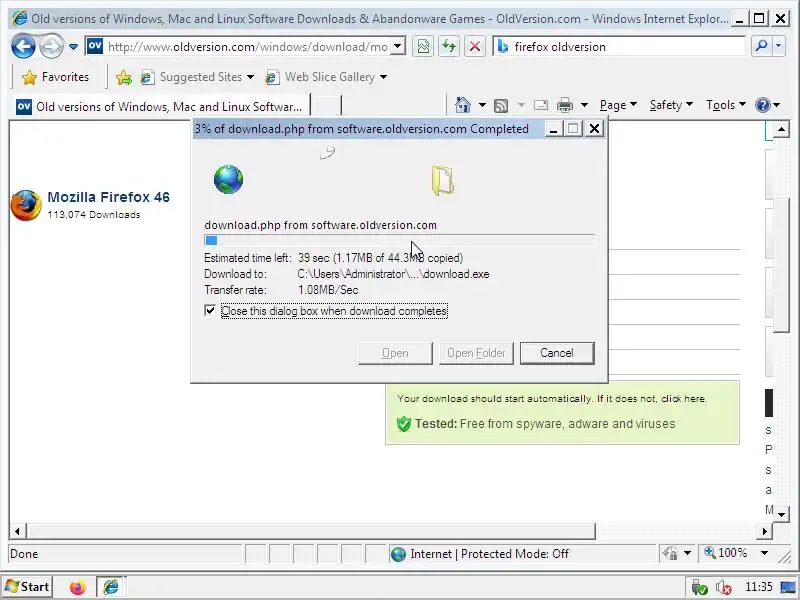Click vertical scrollbar down arrow
Screen dimensions: 800x600
[x=781, y=514]
